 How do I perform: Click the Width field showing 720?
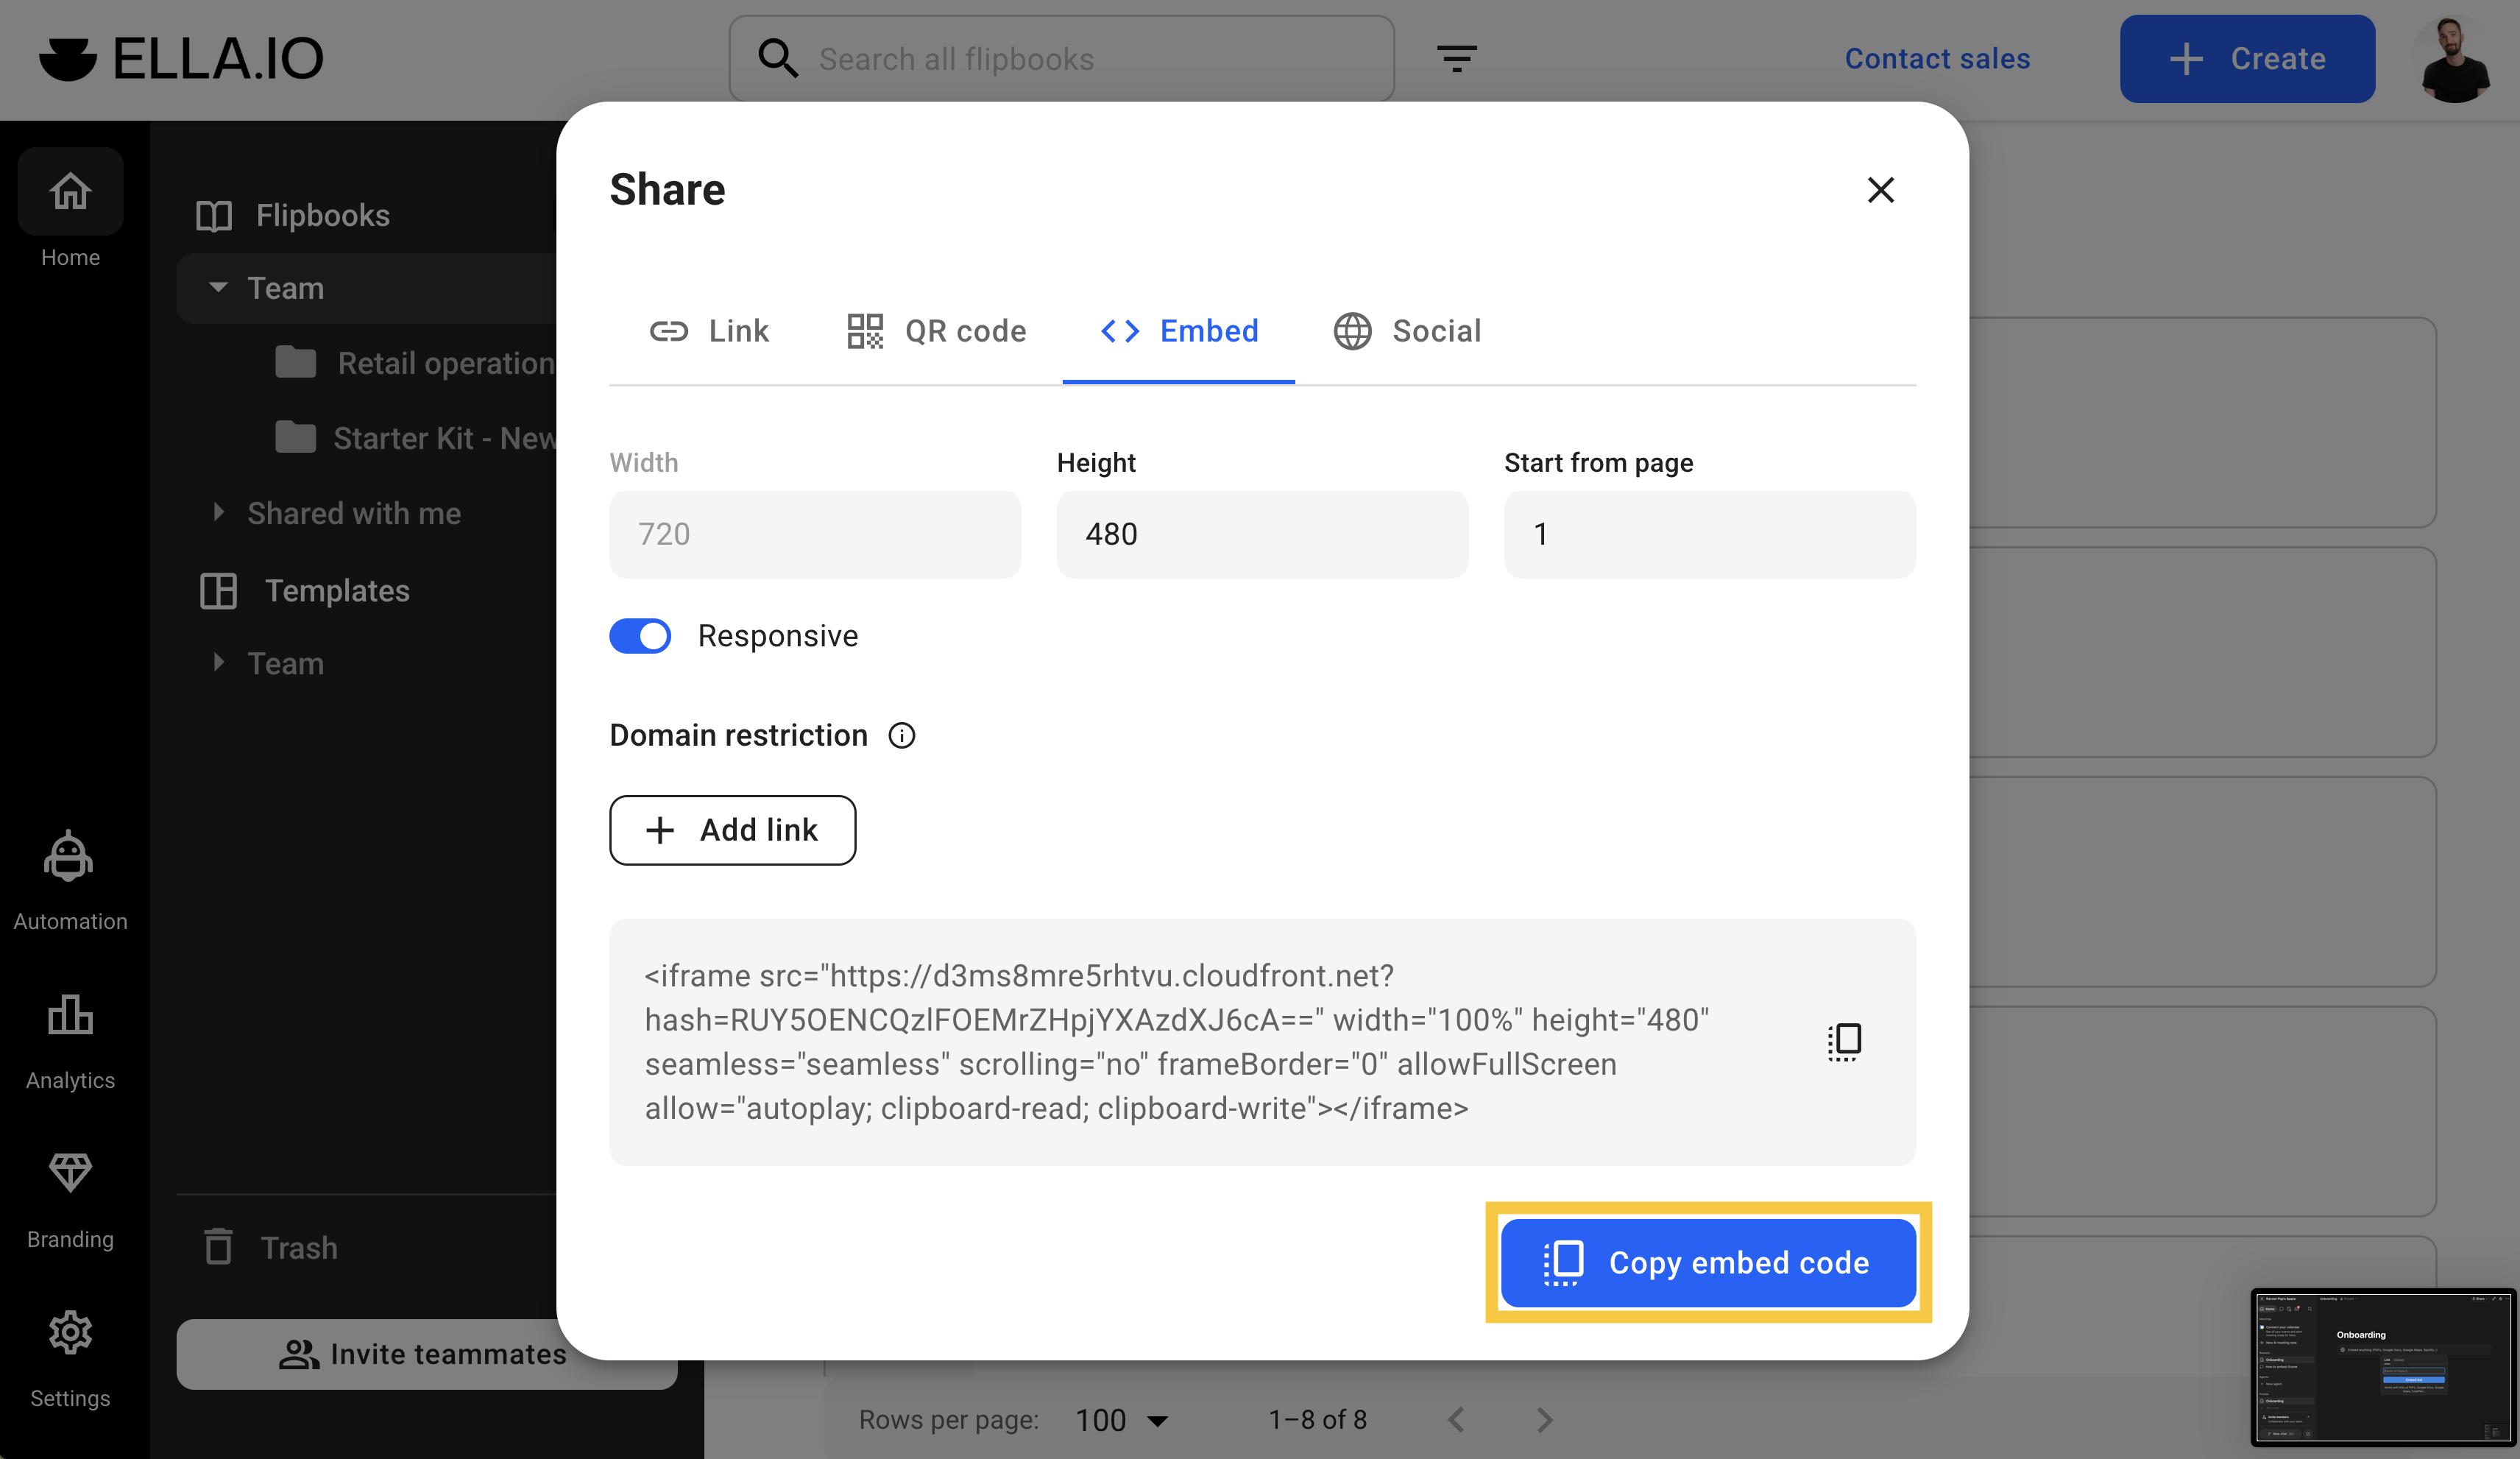(x=815, y=534)
